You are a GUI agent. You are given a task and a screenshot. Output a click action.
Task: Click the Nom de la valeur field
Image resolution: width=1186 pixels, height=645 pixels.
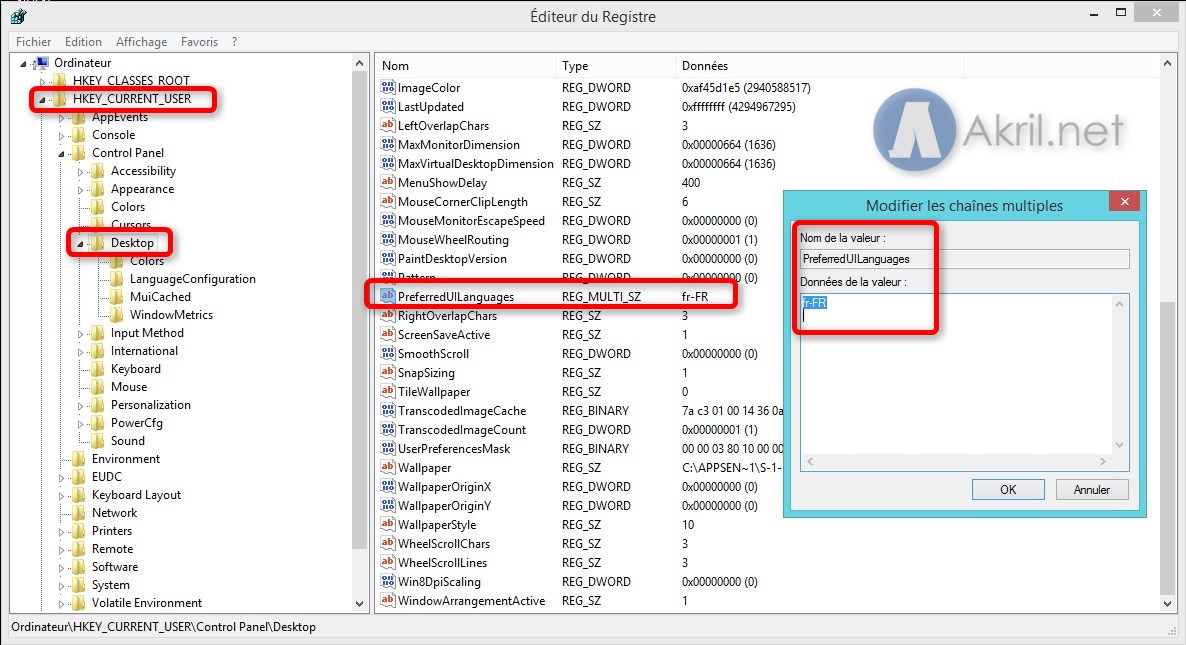tap(964, 259)
